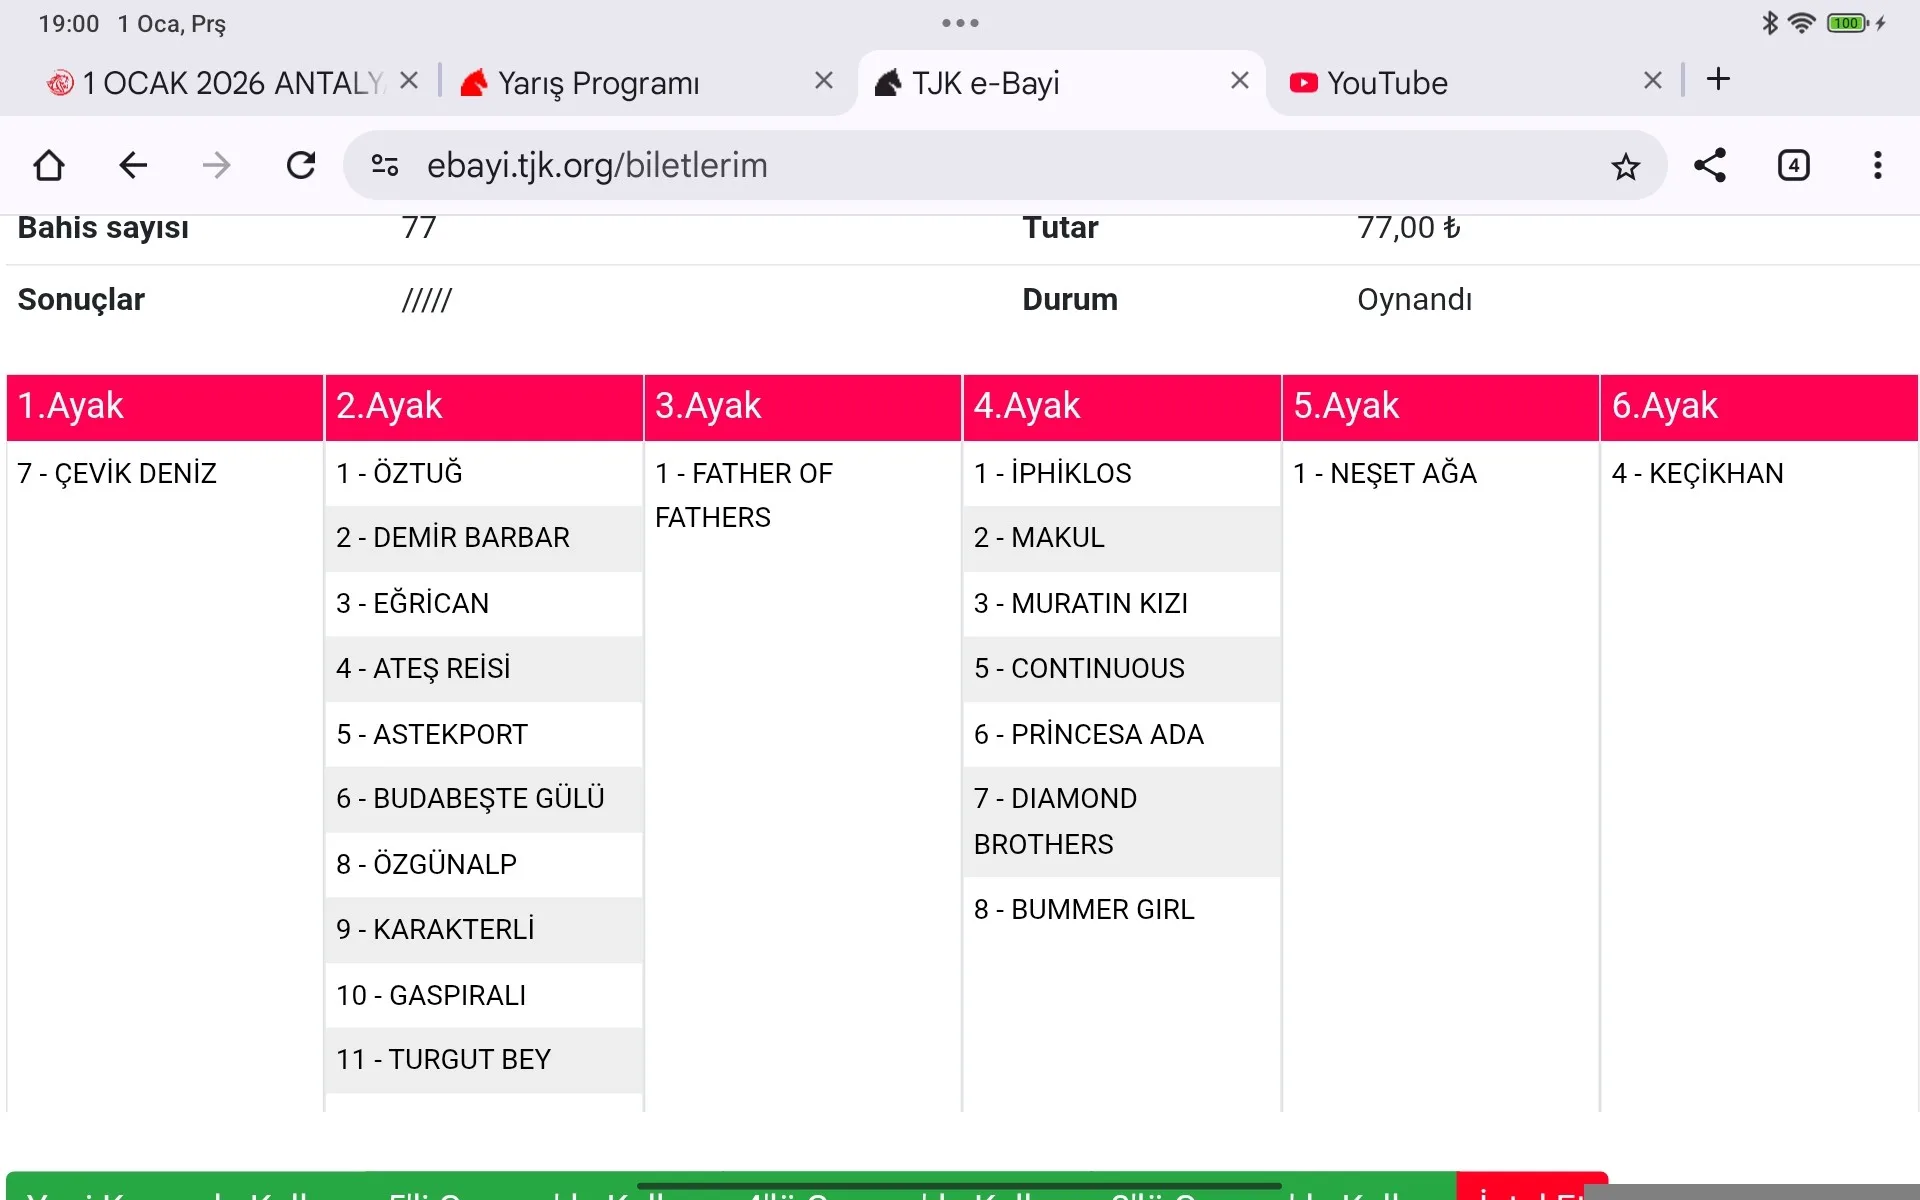This screenshot has height=1200, width=1920.
Task: Open the site settings icon in the address bar
Action: (x=385, y=165)
